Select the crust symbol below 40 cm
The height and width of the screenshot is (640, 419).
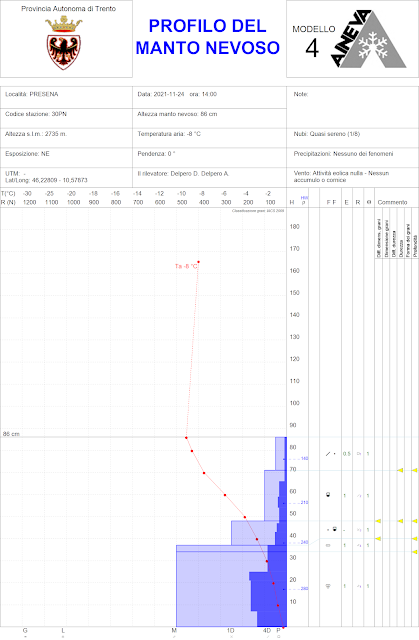pos(328,545)
